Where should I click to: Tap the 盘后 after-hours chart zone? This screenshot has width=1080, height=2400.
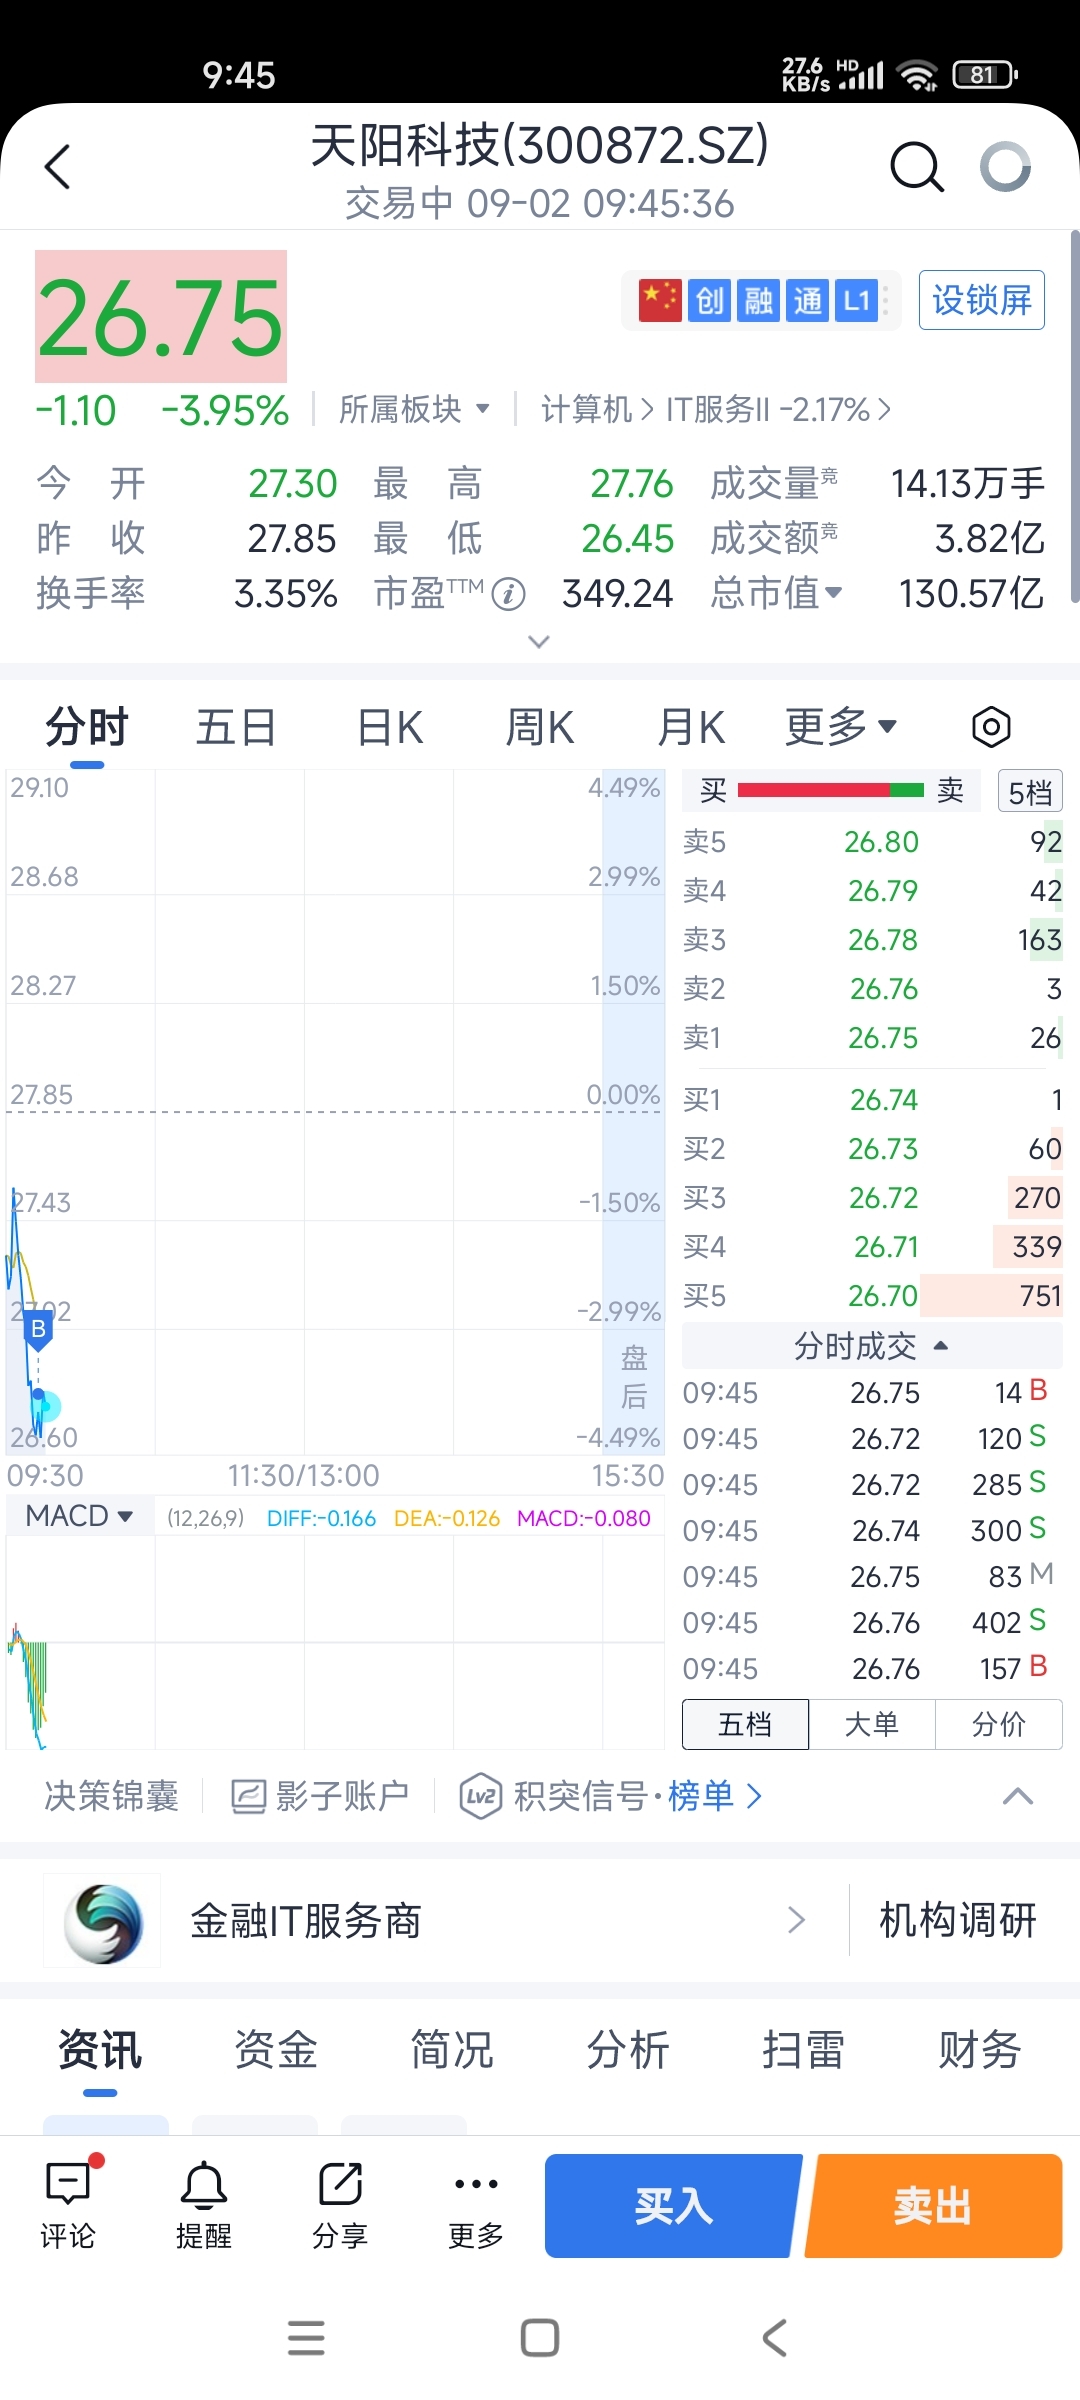pyautogui.click(x=634, y=1112)
